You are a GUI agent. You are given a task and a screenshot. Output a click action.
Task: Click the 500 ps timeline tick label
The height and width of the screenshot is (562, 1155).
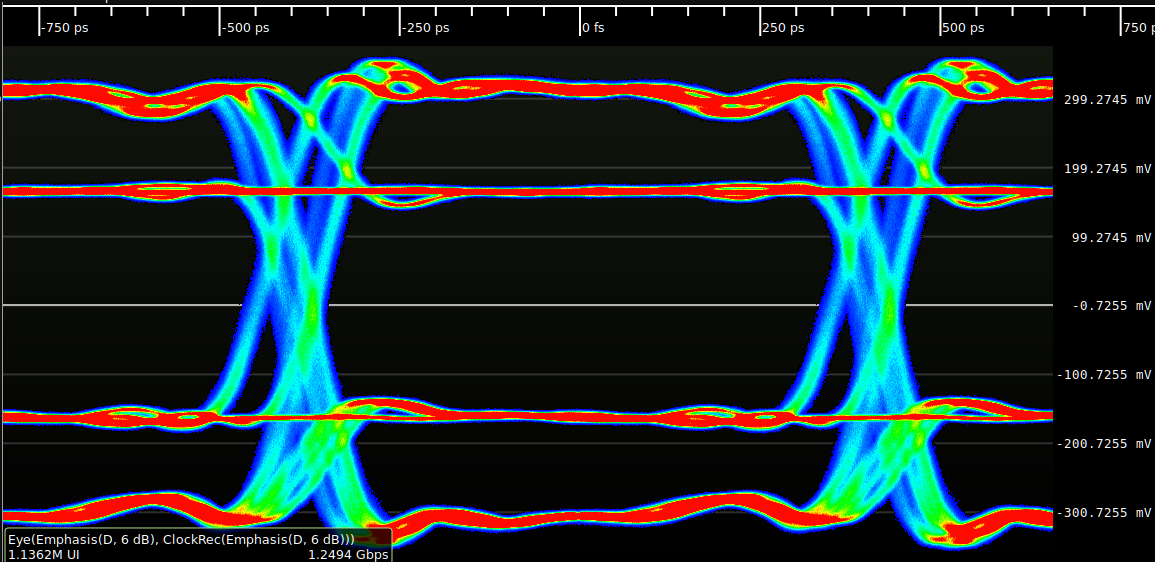[x=963, y=28]
